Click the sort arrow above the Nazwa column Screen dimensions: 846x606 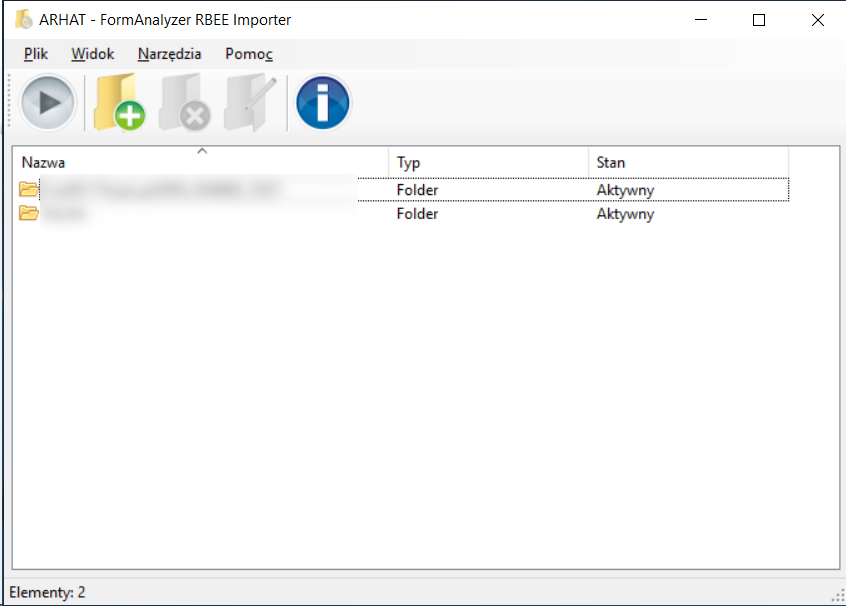click(x=202, y=151)
